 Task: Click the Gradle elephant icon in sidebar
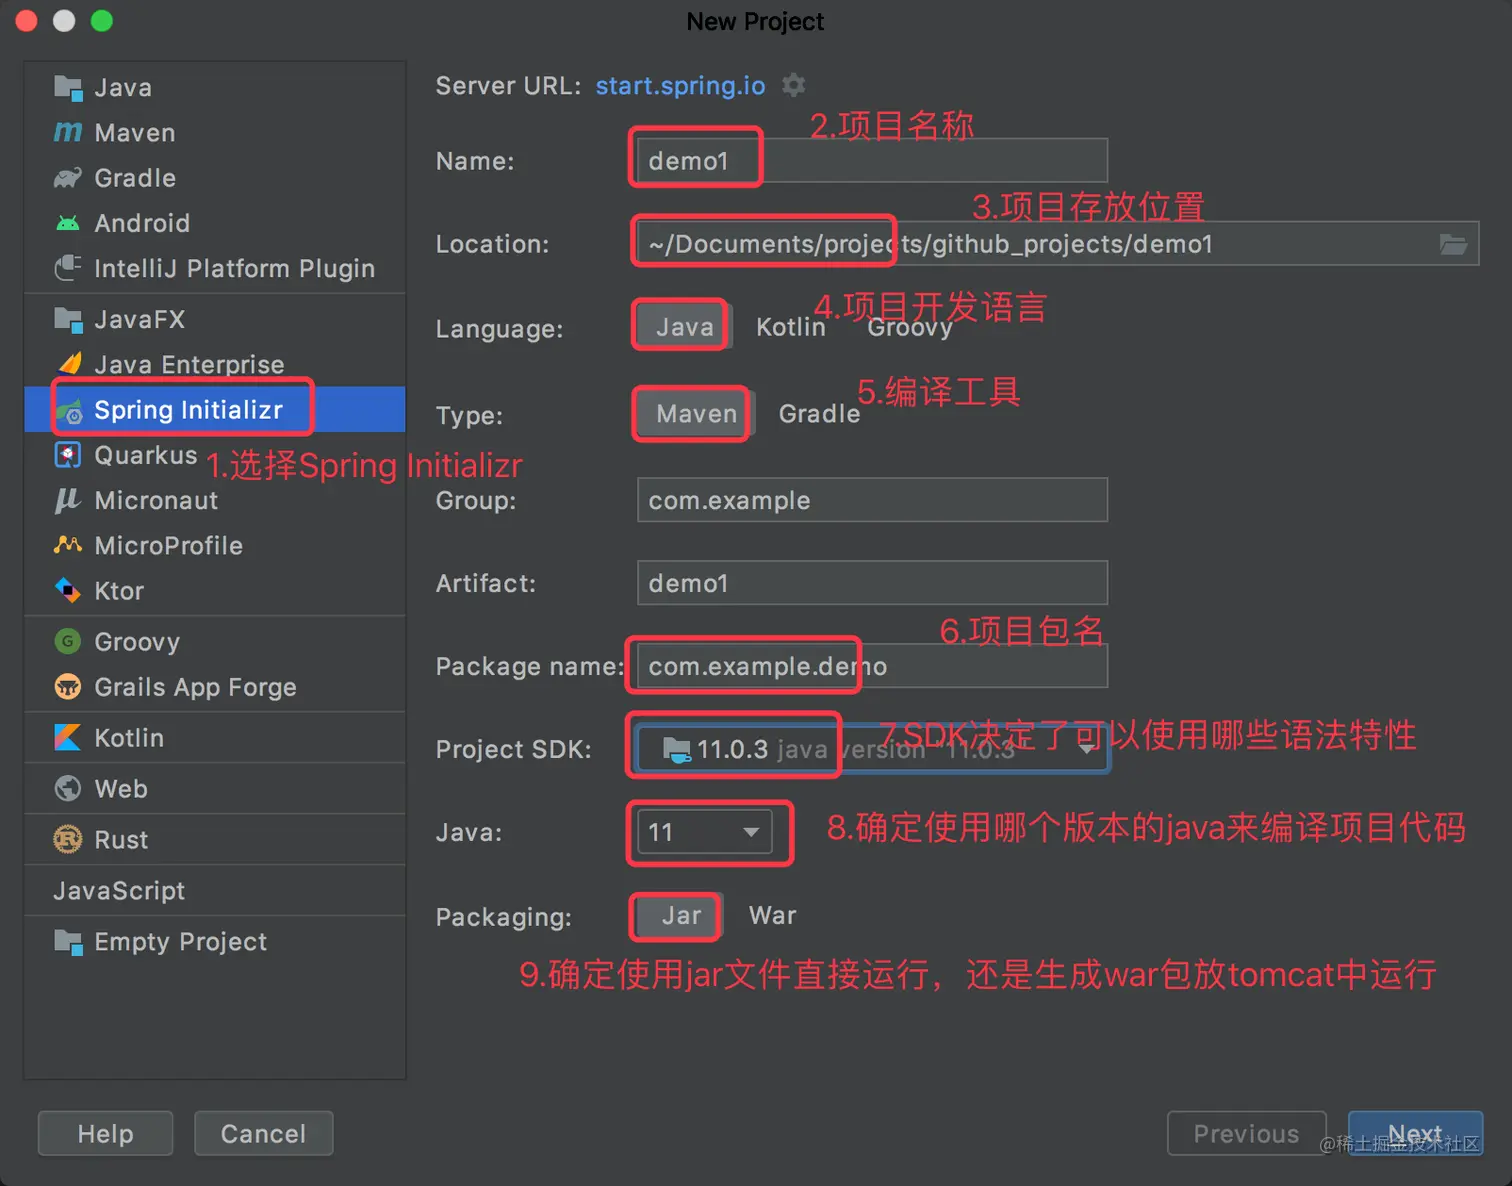68,178
